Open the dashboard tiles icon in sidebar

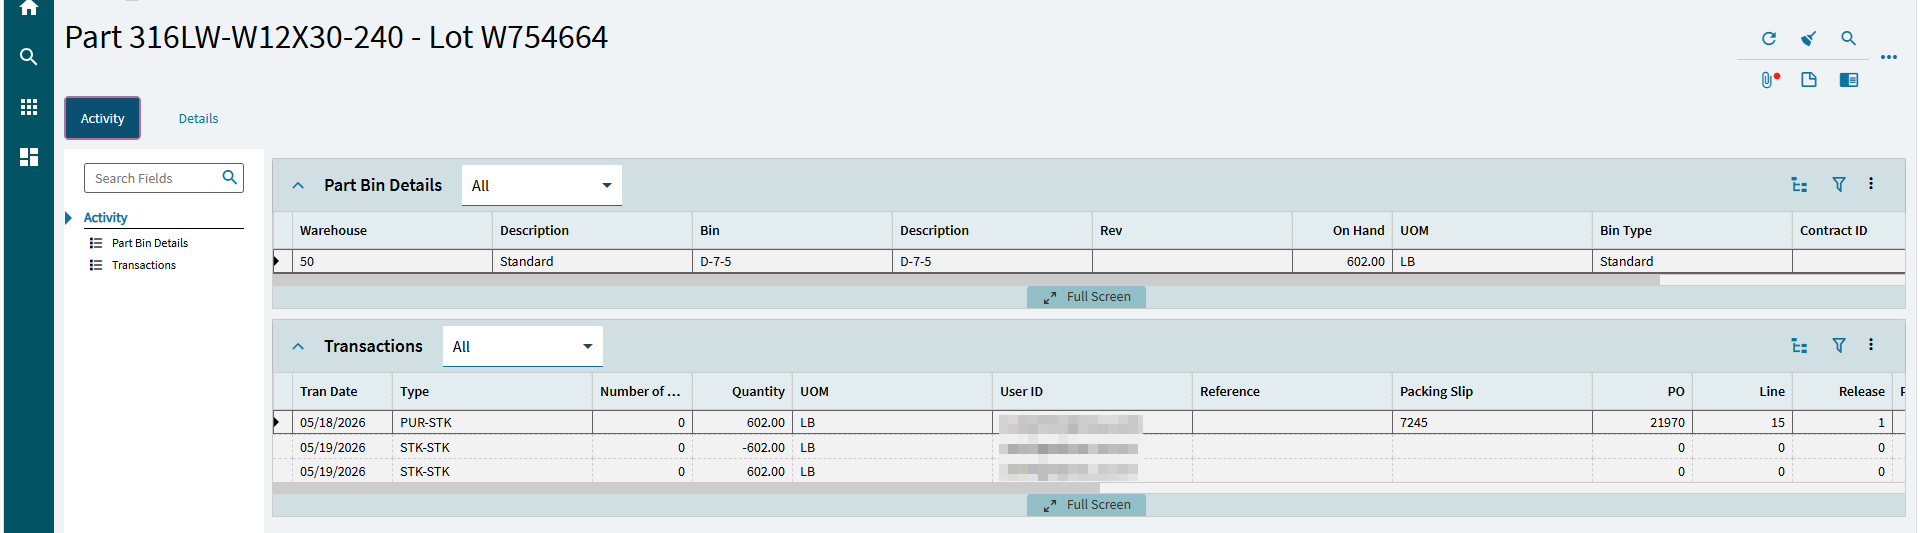click(x=29, y=157)
